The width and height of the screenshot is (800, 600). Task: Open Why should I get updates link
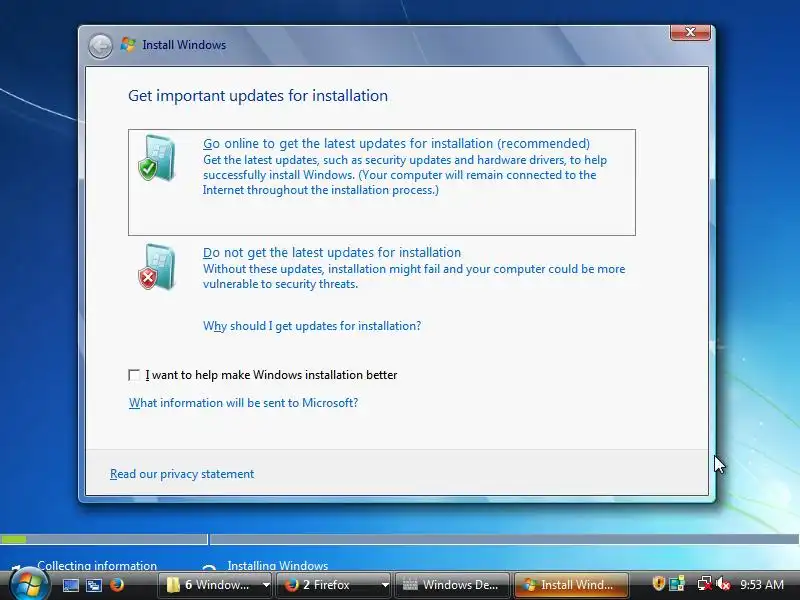tap(312, 326)
